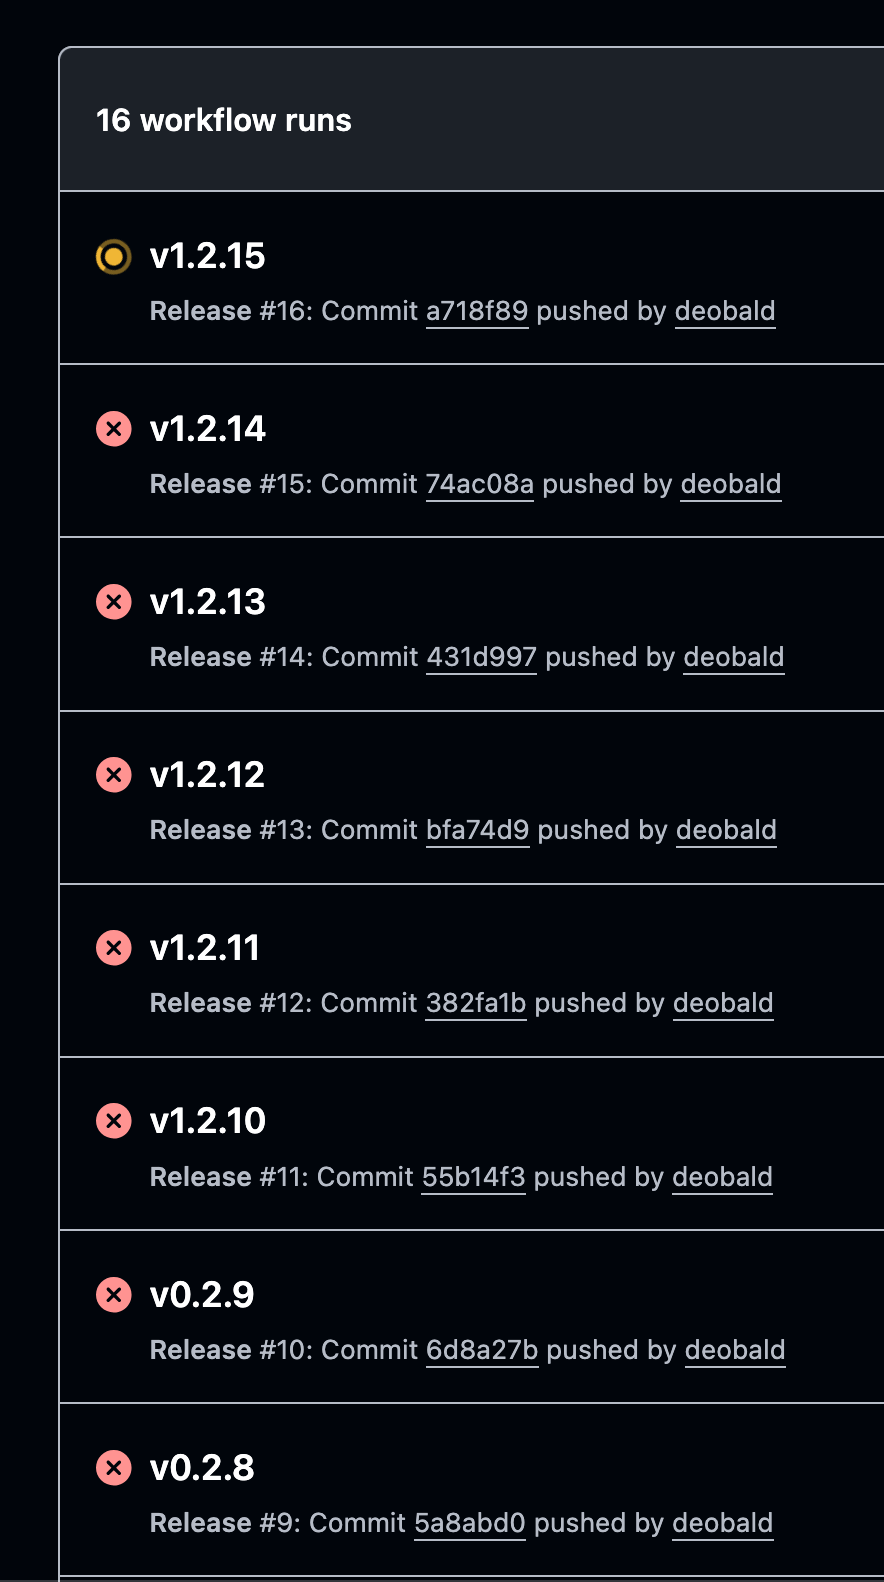Click the failed status icon for v0.2.9
884x1582 pixels.
pos(113,1295)
